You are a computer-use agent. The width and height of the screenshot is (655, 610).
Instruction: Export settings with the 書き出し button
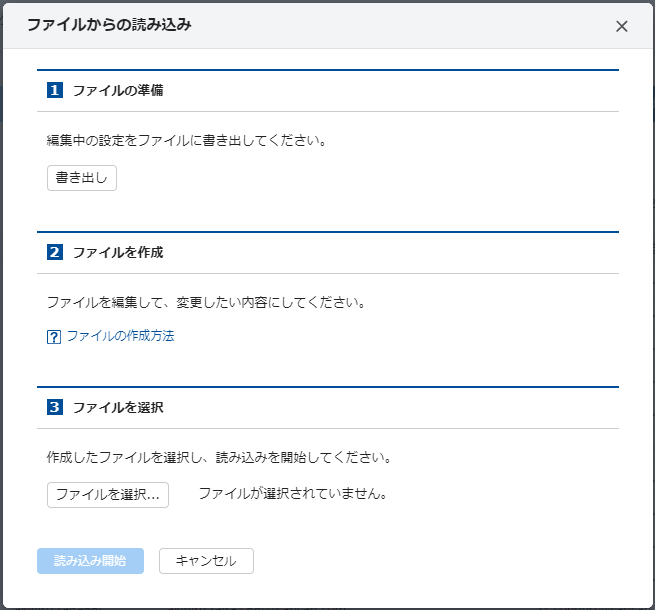point(82,178)
